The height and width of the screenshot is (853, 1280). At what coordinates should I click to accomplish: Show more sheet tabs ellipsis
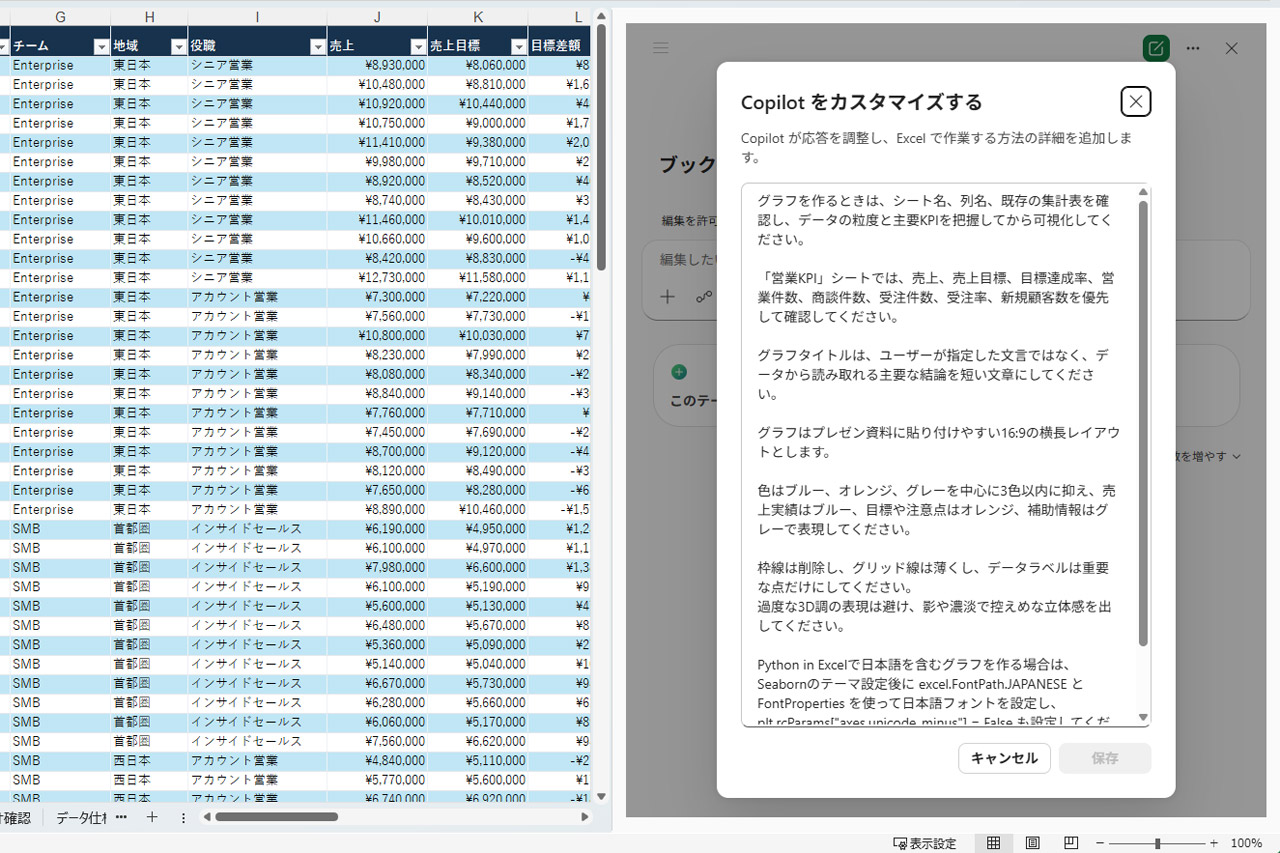[x=121, y=817]
